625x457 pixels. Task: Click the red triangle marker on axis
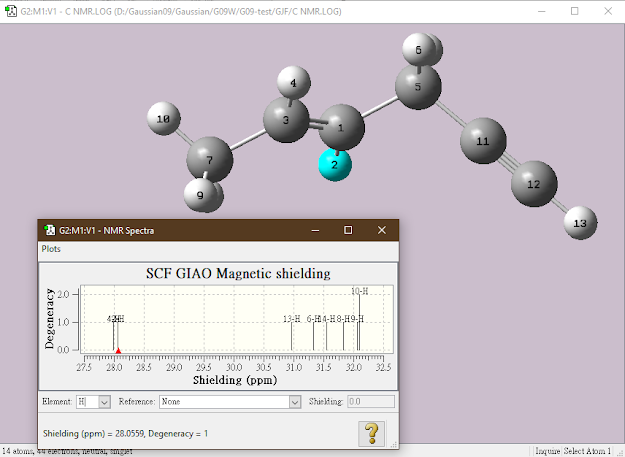click(118, 351)
